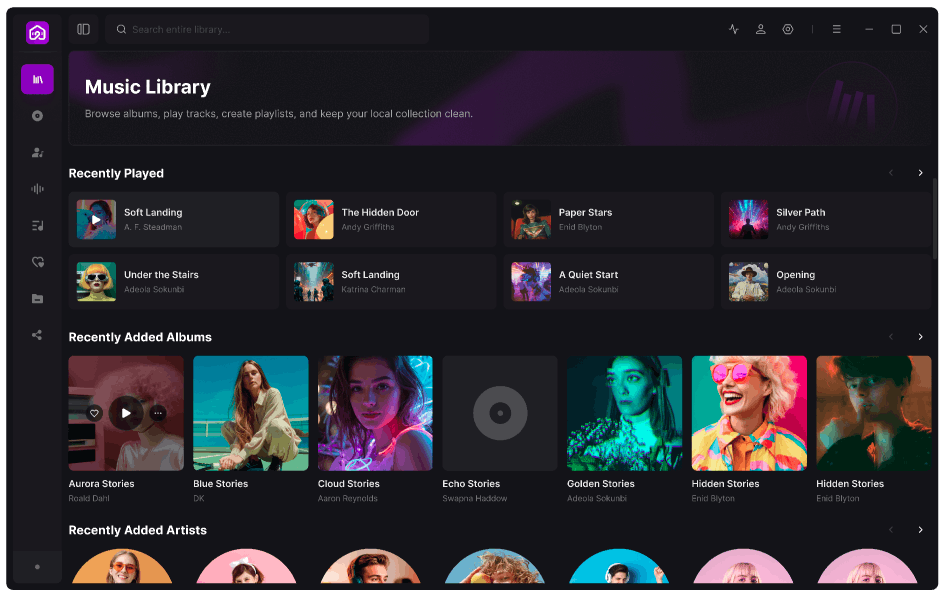
Task: Open Andy Griffiths under Silver Path
Action: click(x=803, y=227)
